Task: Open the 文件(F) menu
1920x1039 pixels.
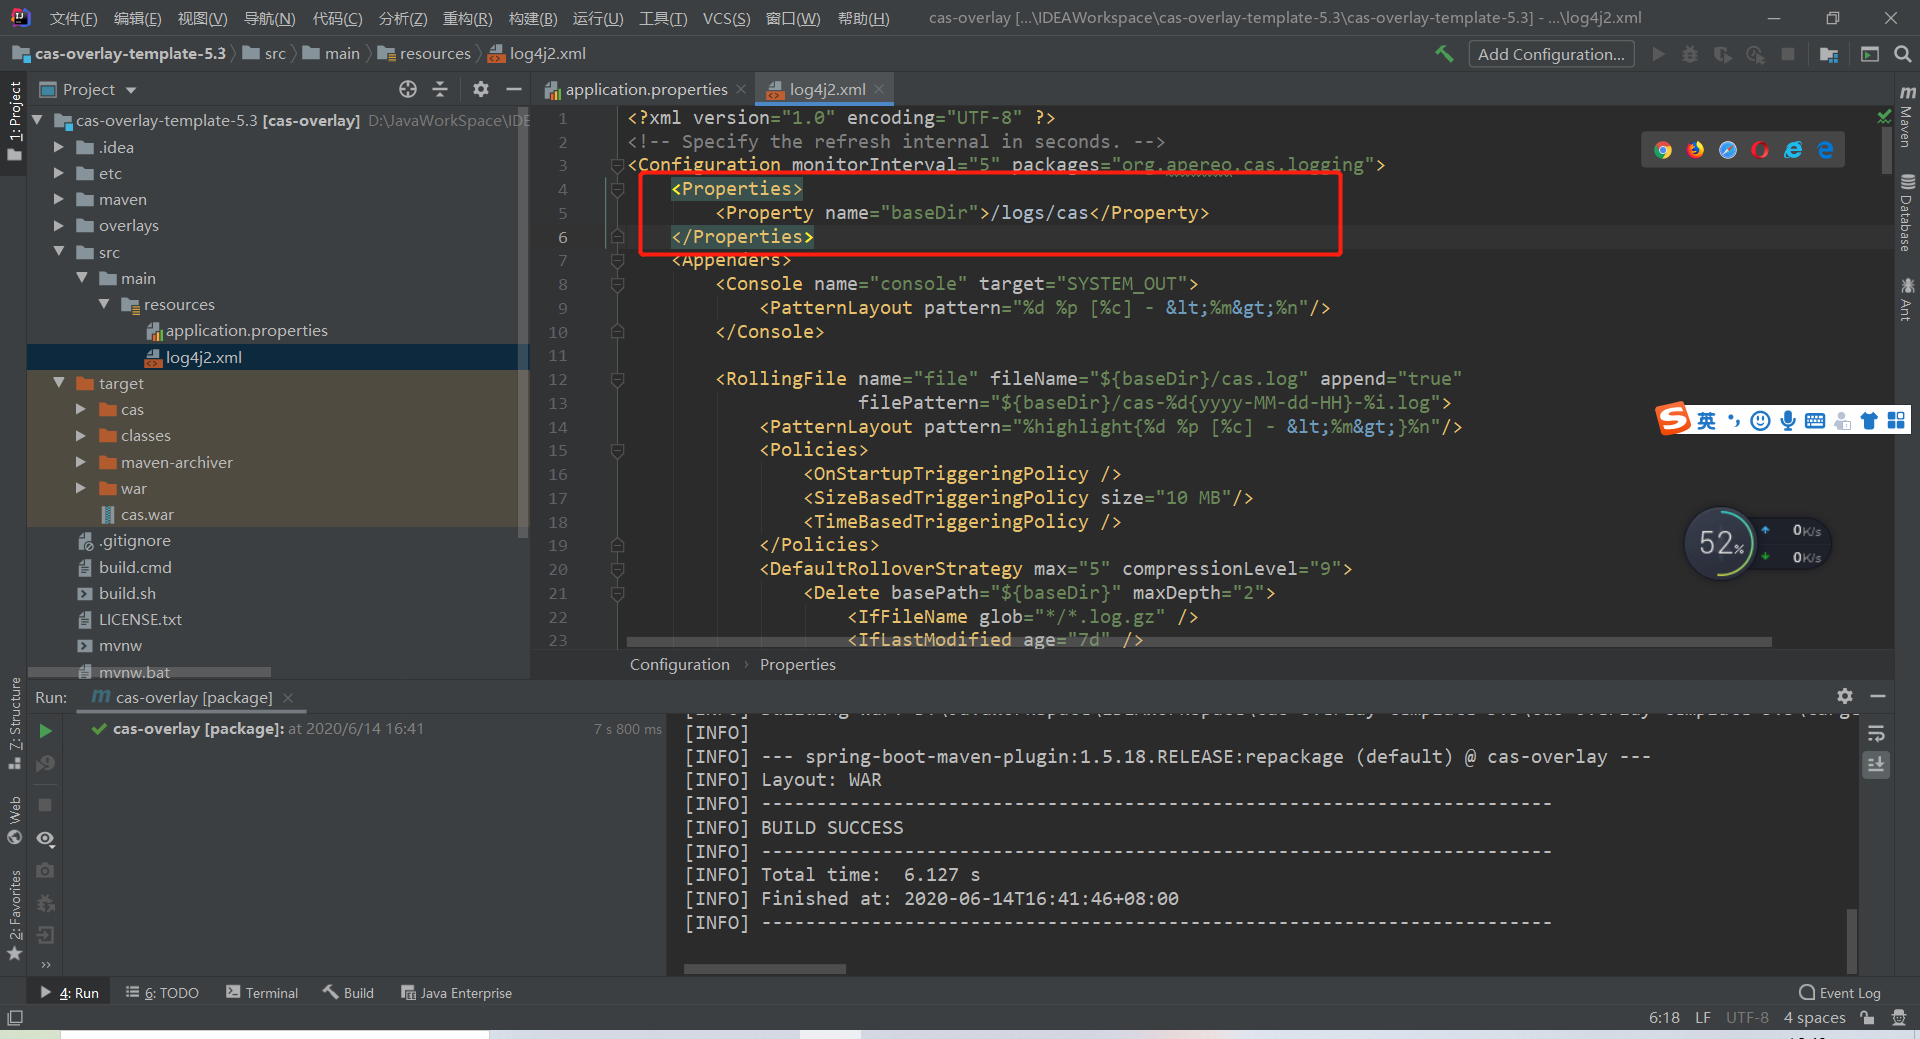Action: click(73, 18)
